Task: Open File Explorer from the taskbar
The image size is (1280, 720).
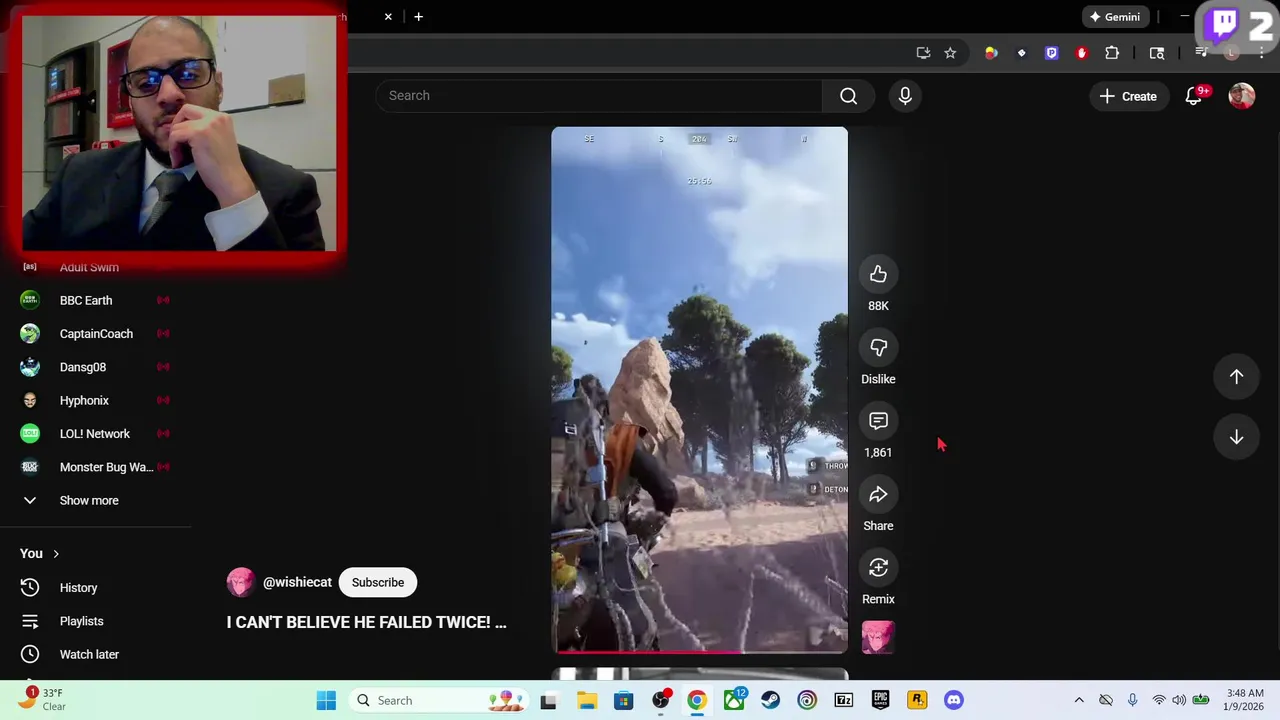Action: tap(586, 701)
